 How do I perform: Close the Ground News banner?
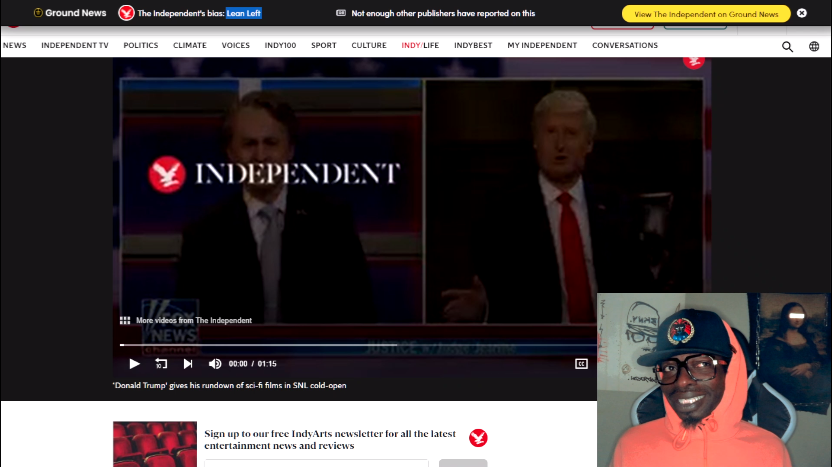801,13
